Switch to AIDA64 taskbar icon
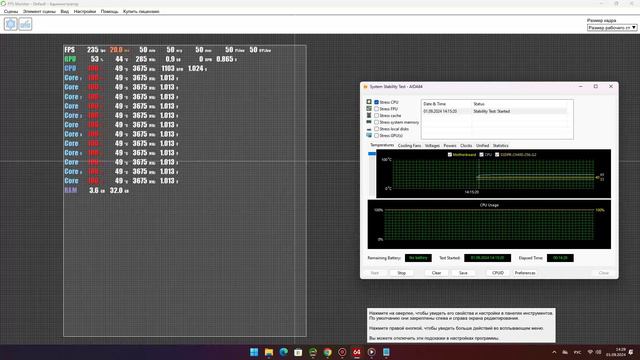 [357, 352]
